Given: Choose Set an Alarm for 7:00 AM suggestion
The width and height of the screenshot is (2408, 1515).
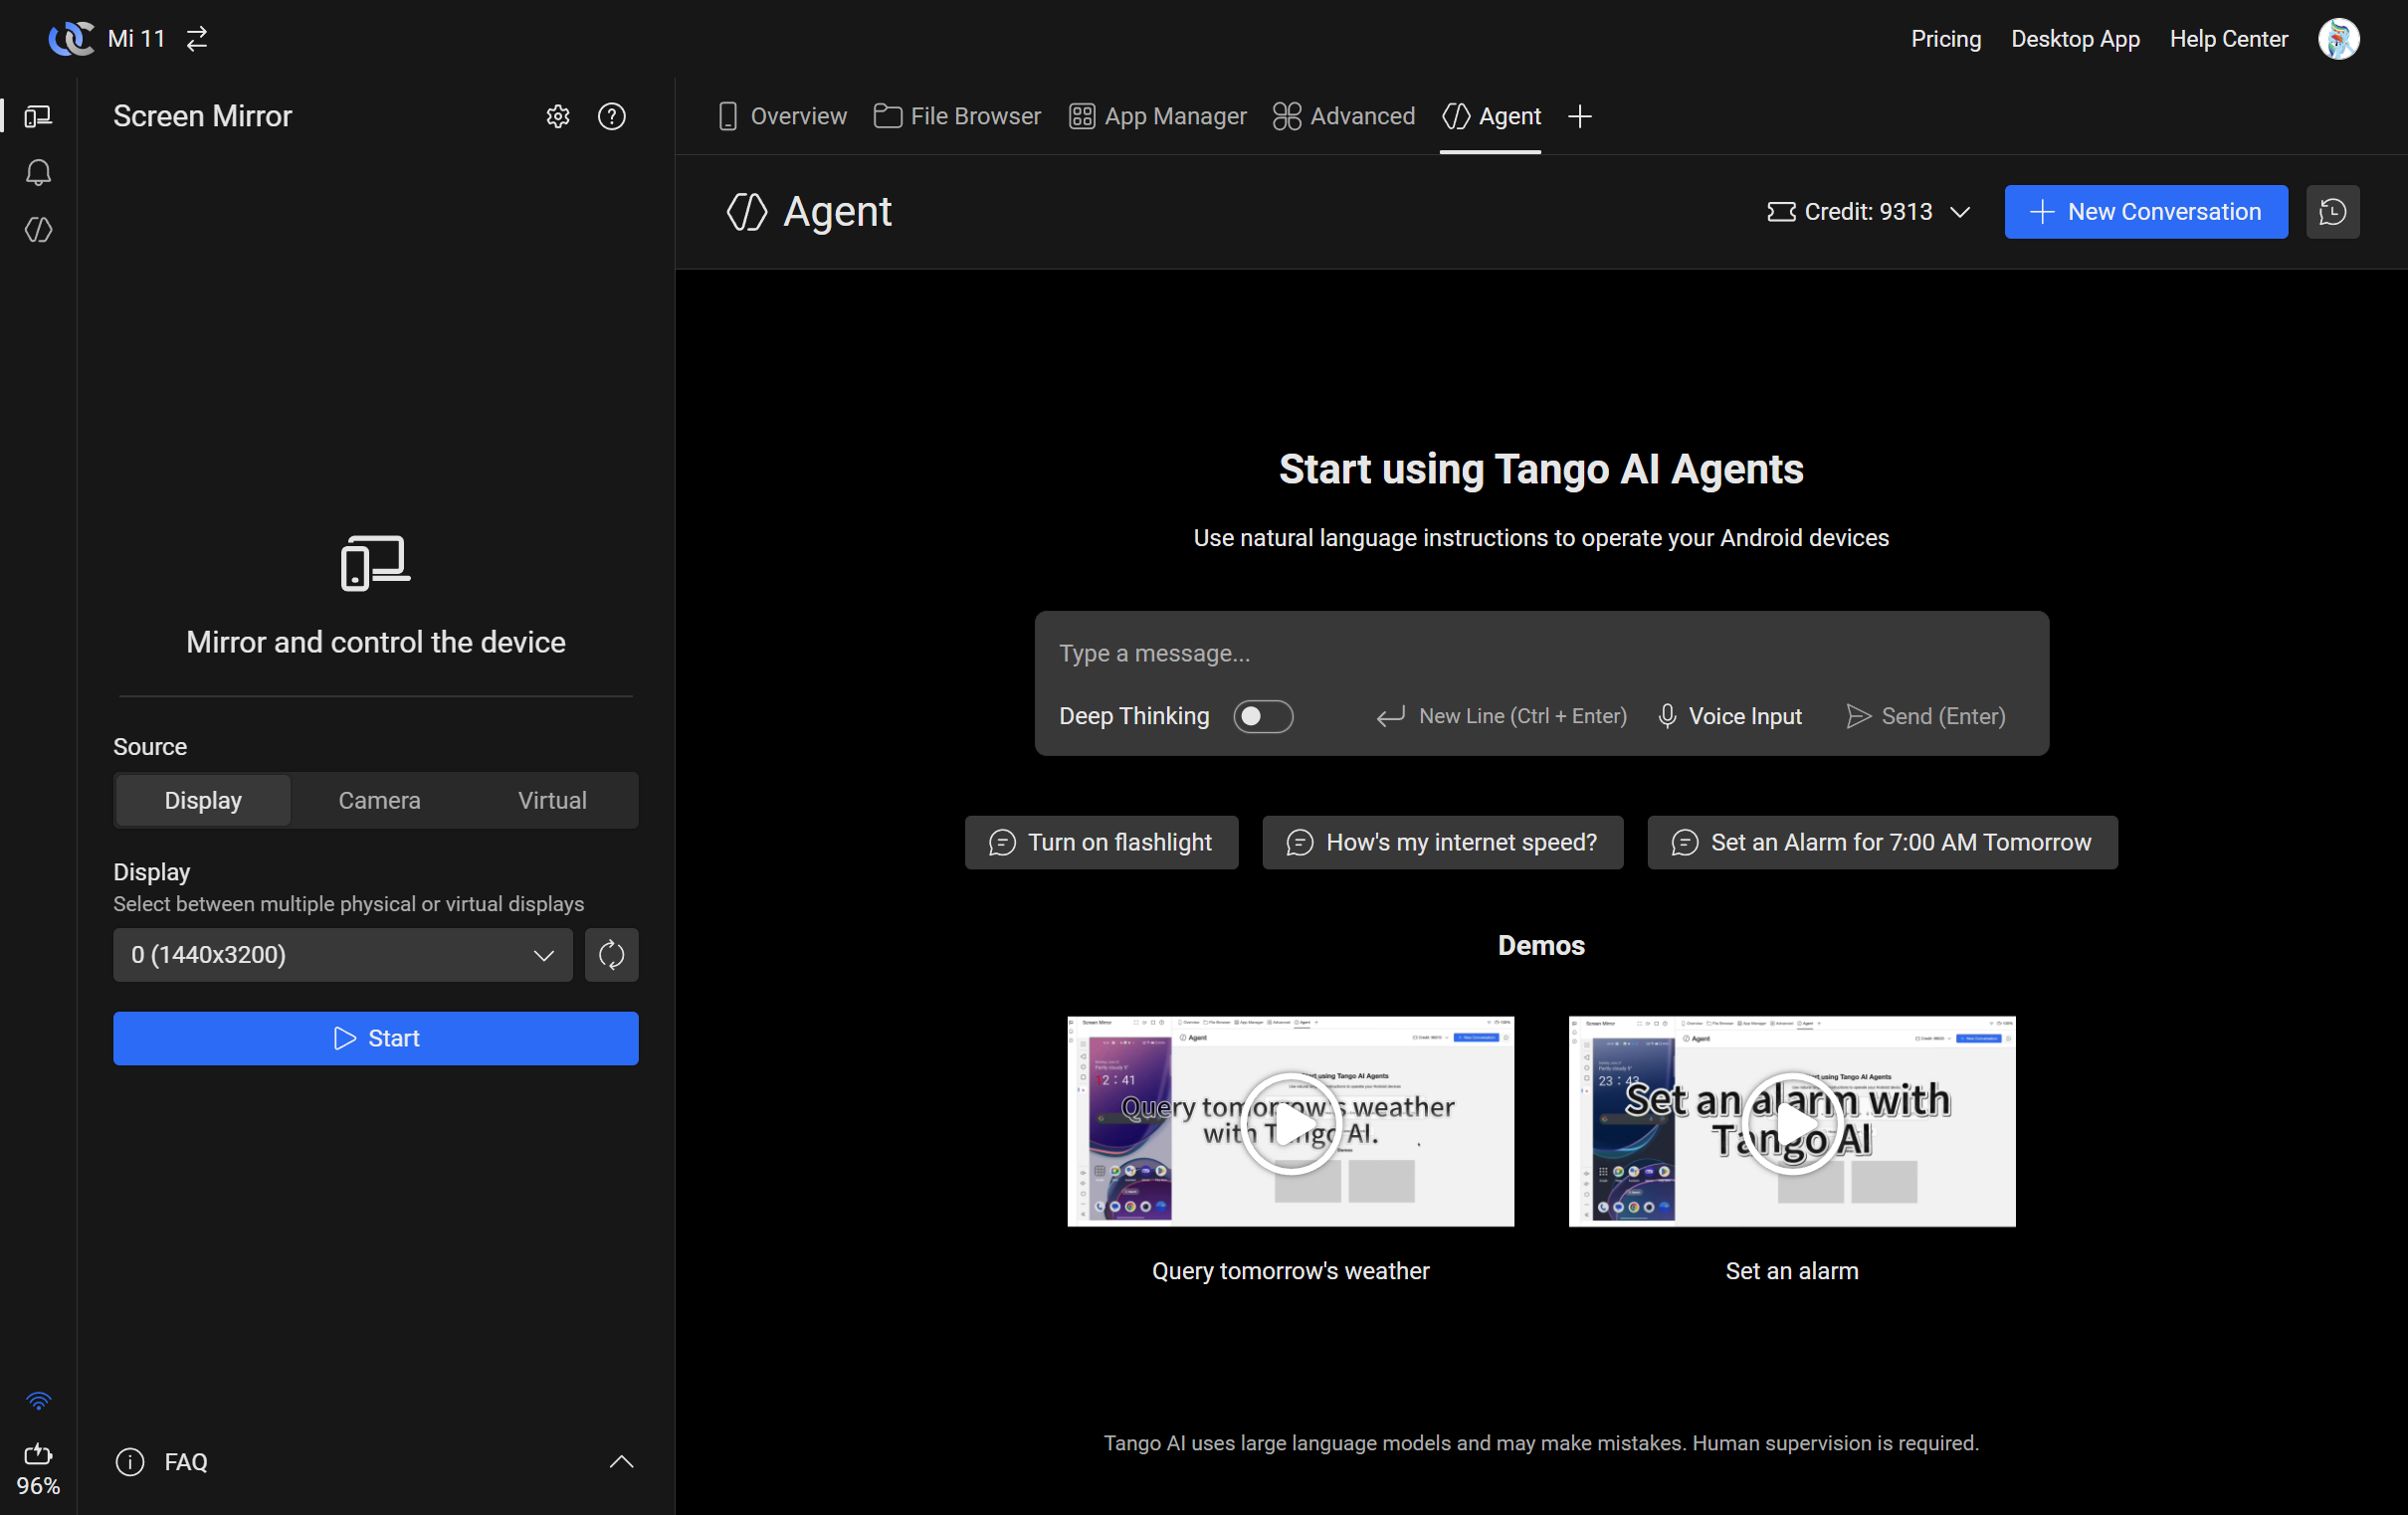Looking at the screenshot, I should 1882,842.
